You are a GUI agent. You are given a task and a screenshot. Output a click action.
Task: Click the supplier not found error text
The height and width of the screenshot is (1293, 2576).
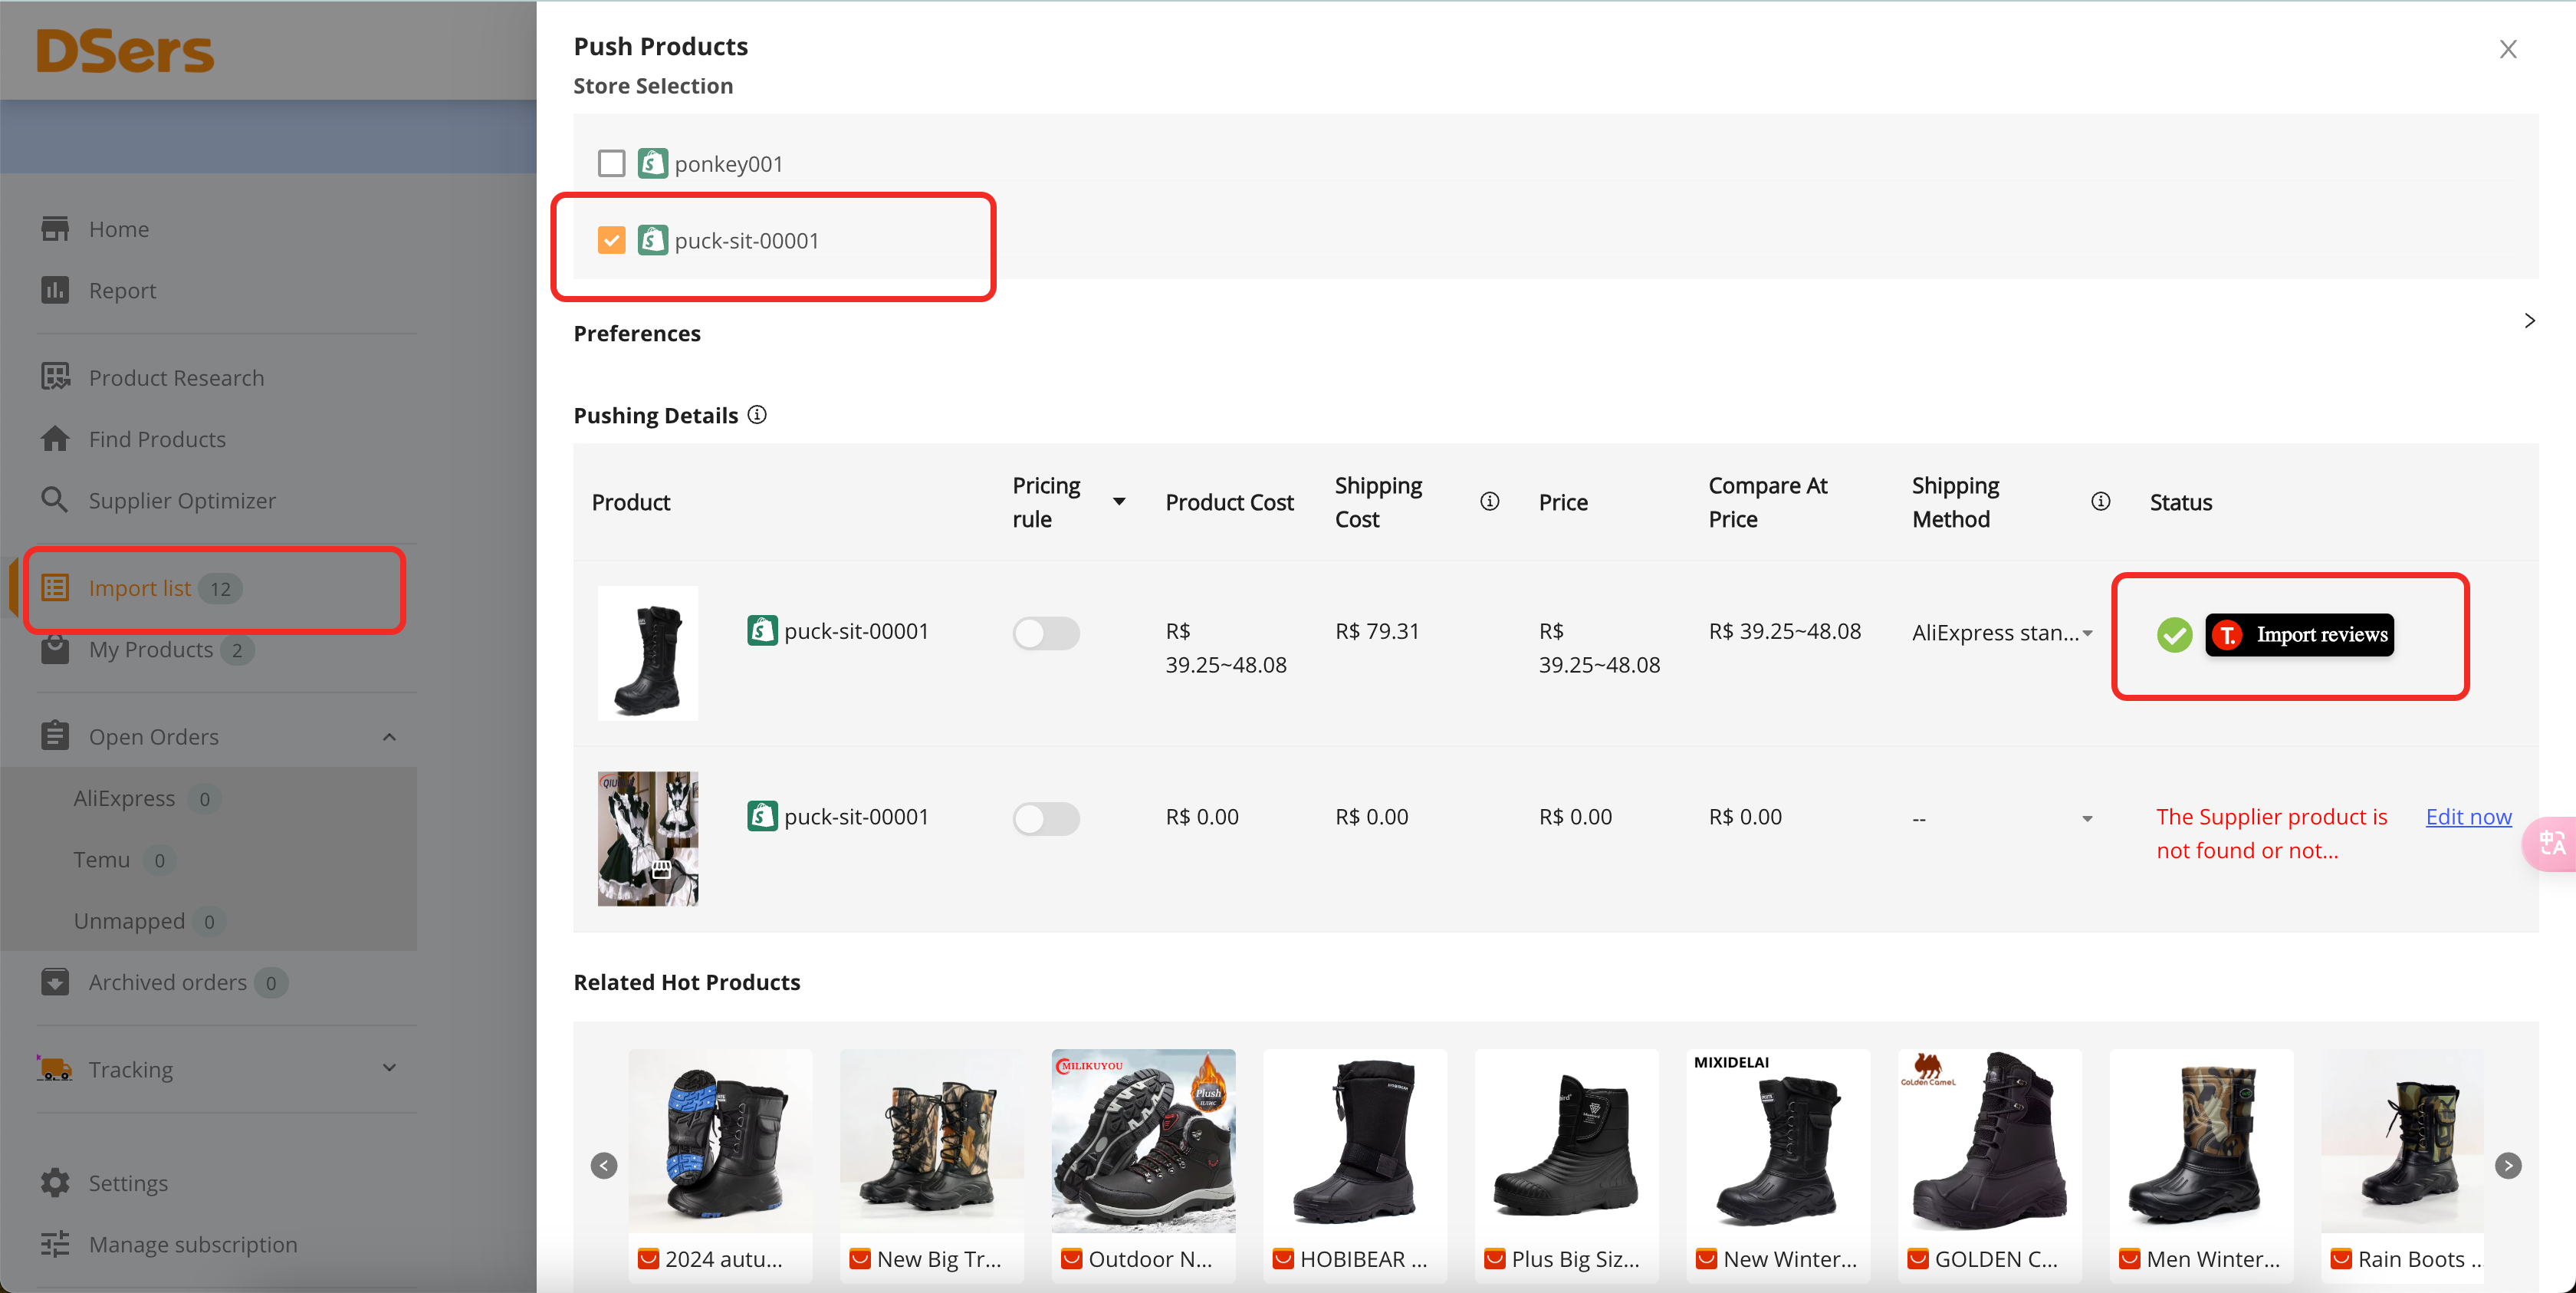click(x=2271, y=833)
